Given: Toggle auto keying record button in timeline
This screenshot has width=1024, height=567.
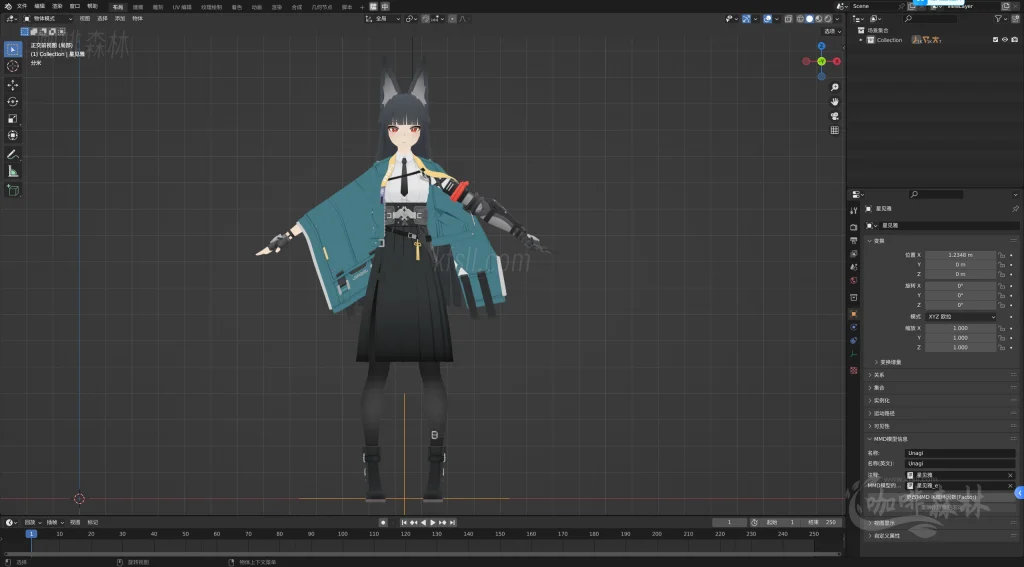Looking at the screenshot, I should pos(383,523).
